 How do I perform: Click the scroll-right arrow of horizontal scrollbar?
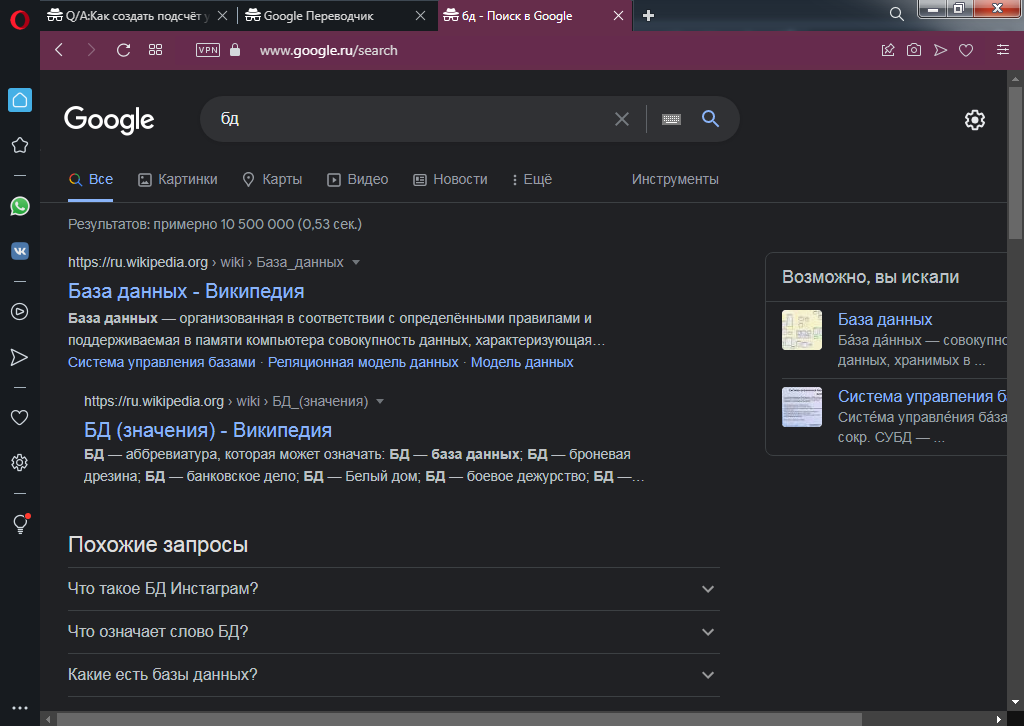coord(999,719)
